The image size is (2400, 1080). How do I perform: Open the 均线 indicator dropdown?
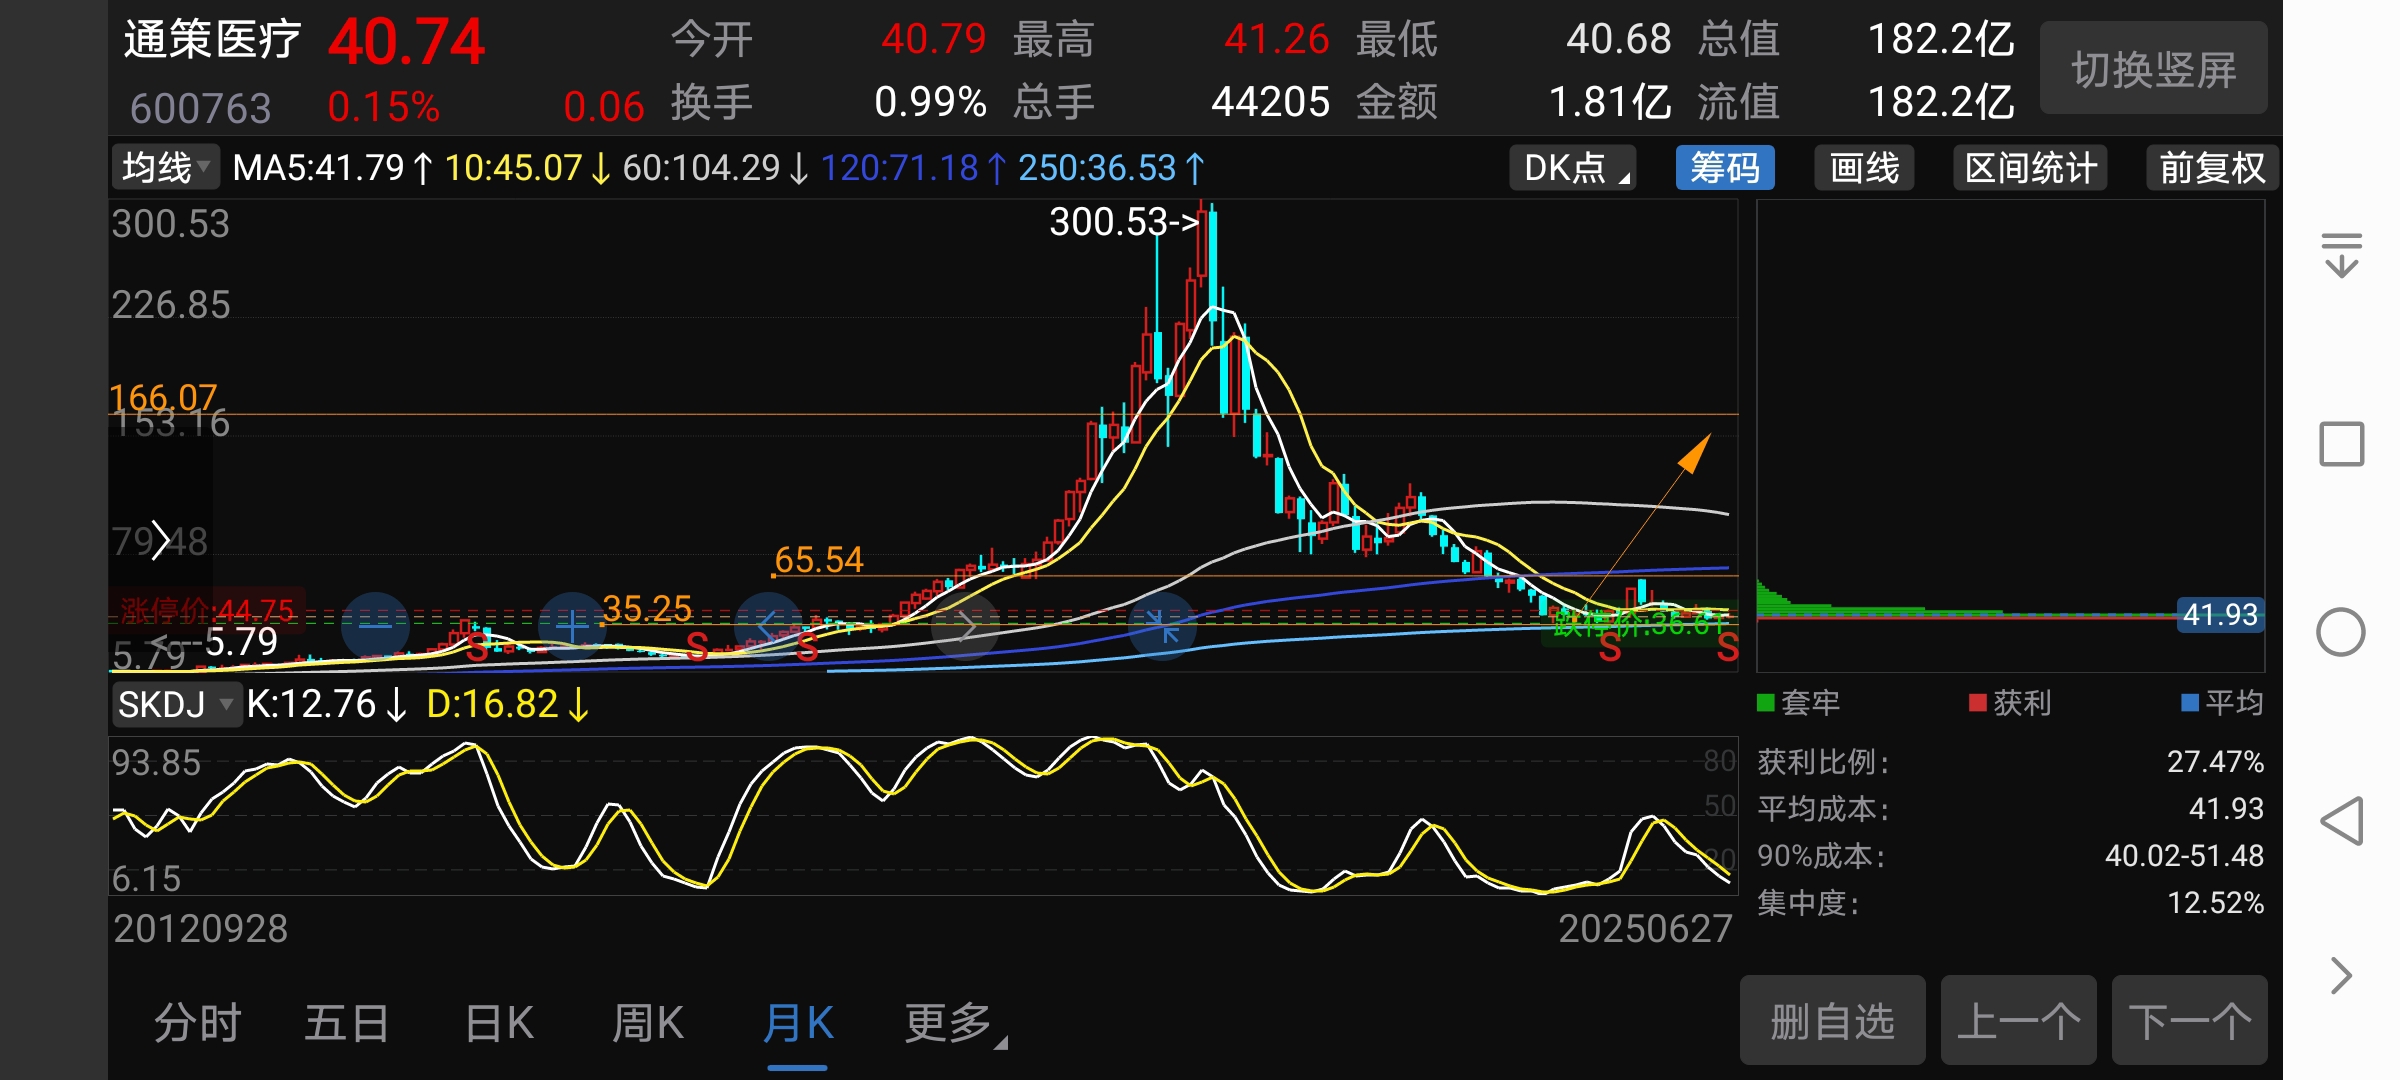(165, 167)
